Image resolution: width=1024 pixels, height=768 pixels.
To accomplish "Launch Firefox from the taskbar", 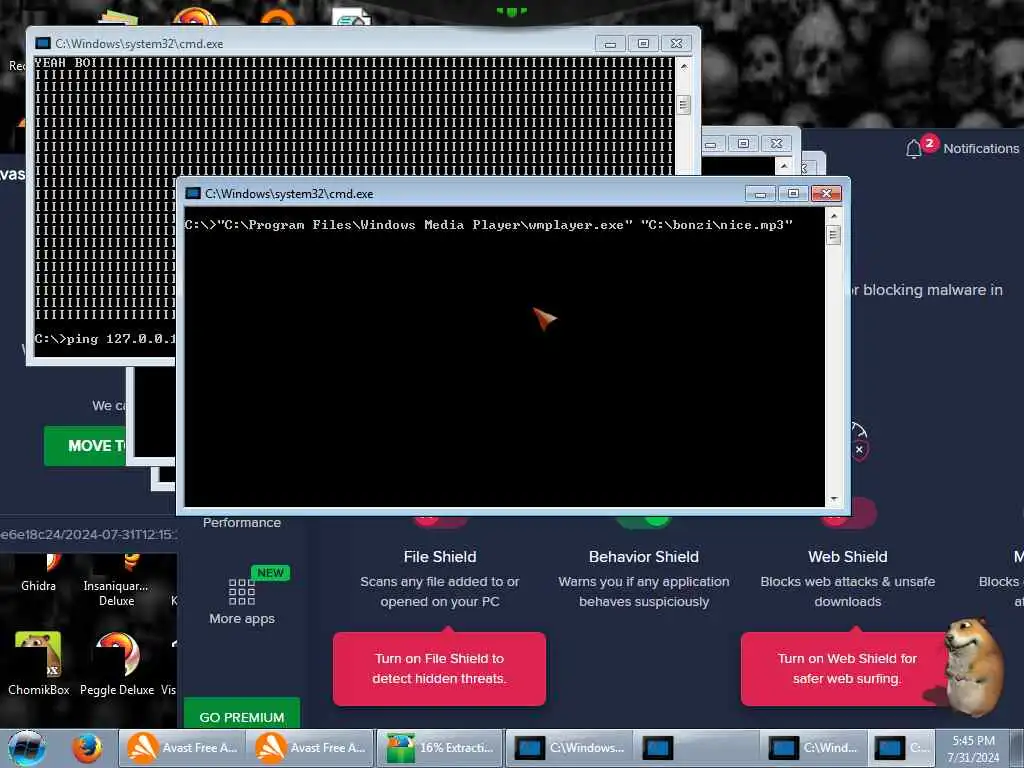I will click(87, 748).
